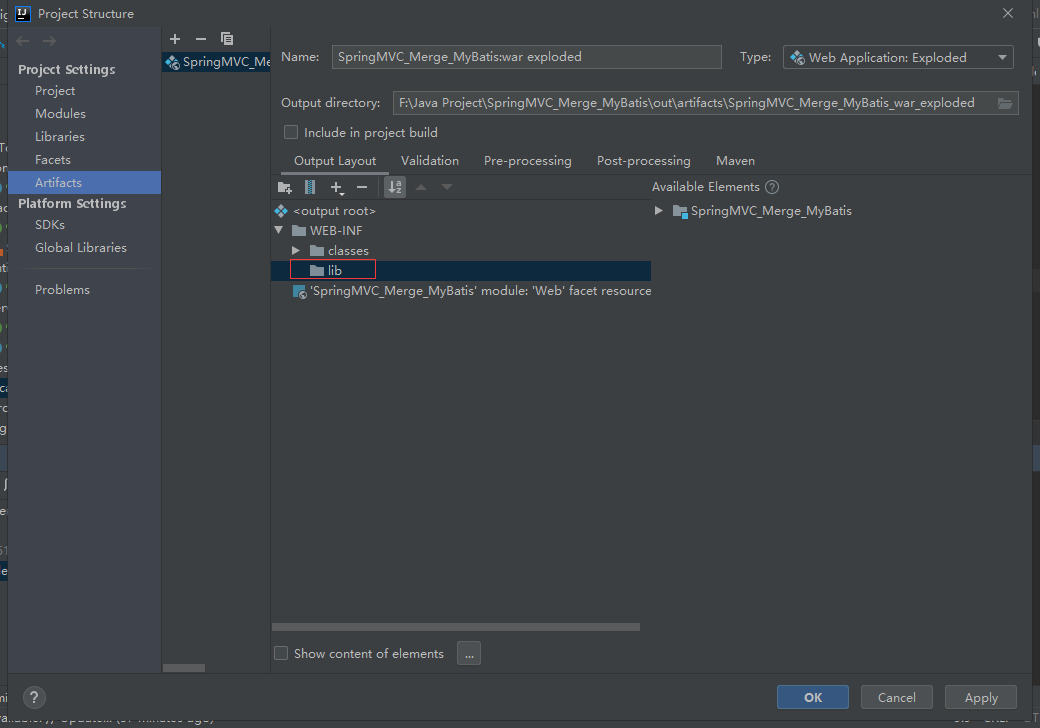Navigate forward with right arrow
This screenshot has width=1040, height=728.
(50, 41)
